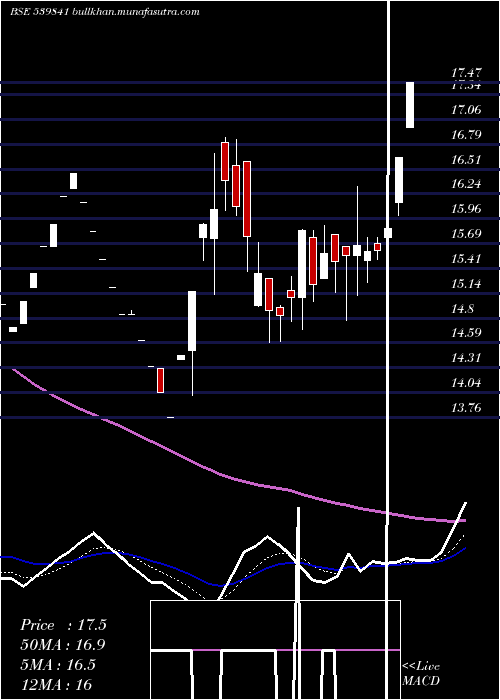Click the 'Price : 17.5' readout

coord(63,625)
